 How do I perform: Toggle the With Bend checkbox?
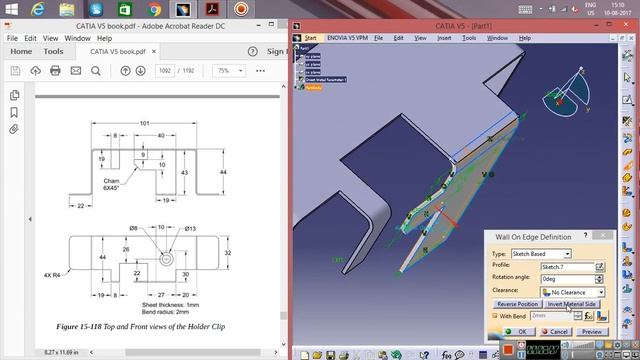click(495, 316)
